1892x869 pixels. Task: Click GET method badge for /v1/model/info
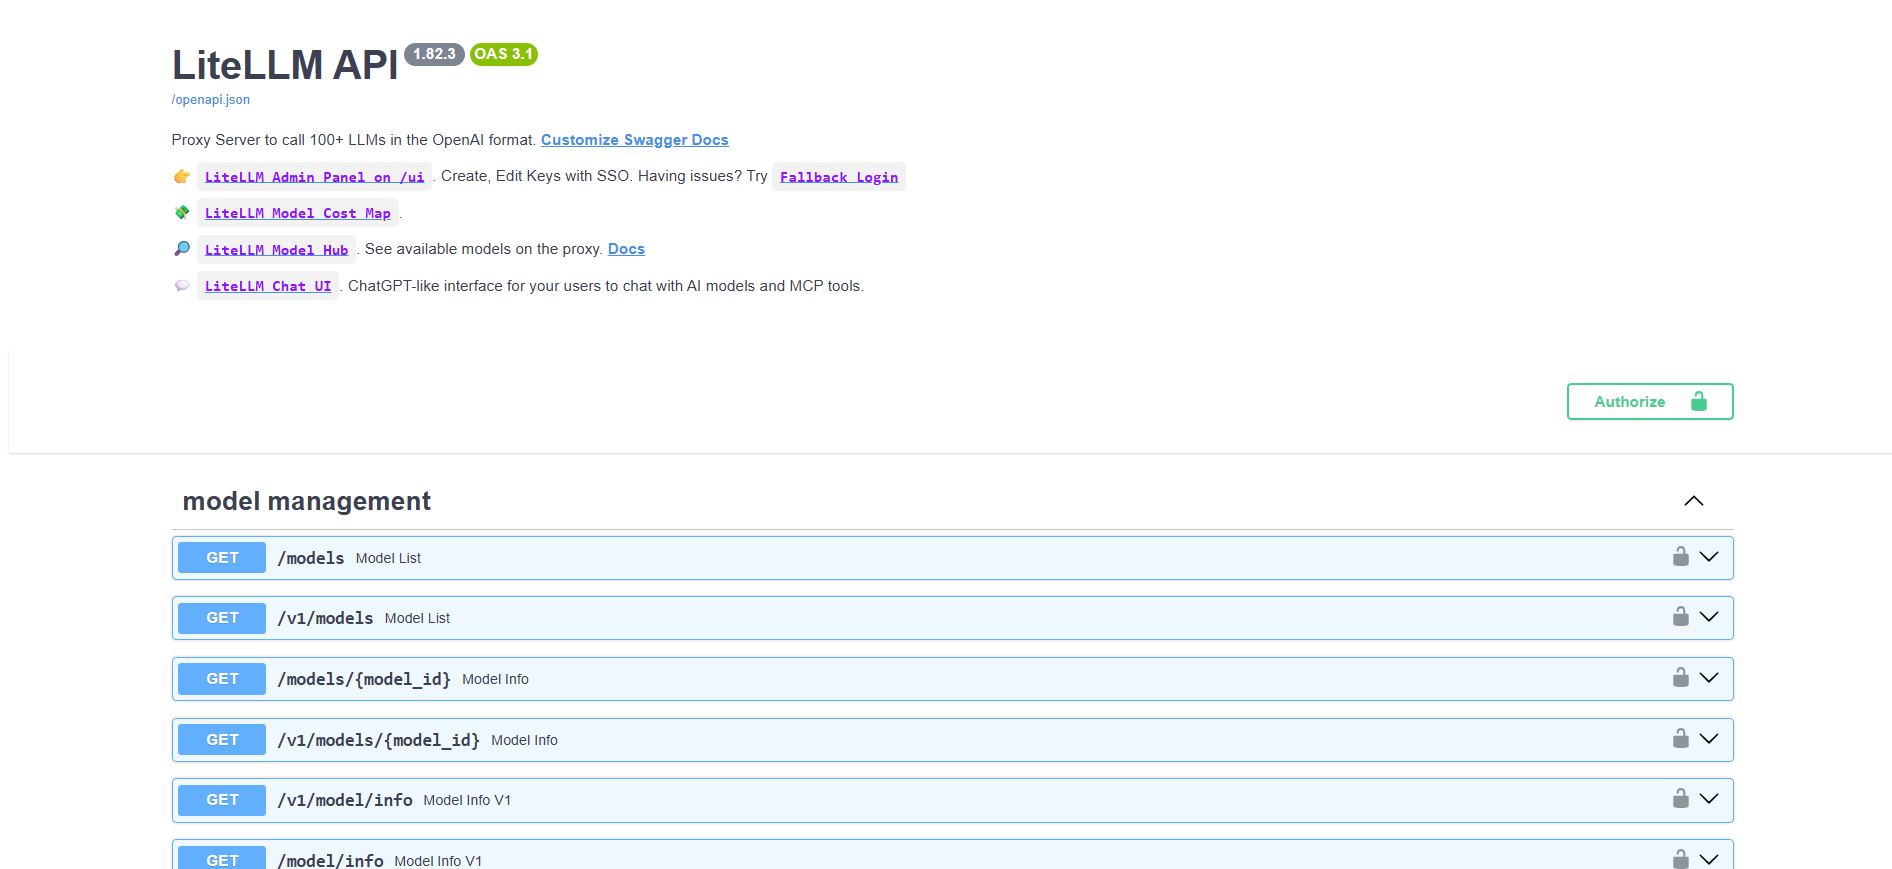(222, 800)
